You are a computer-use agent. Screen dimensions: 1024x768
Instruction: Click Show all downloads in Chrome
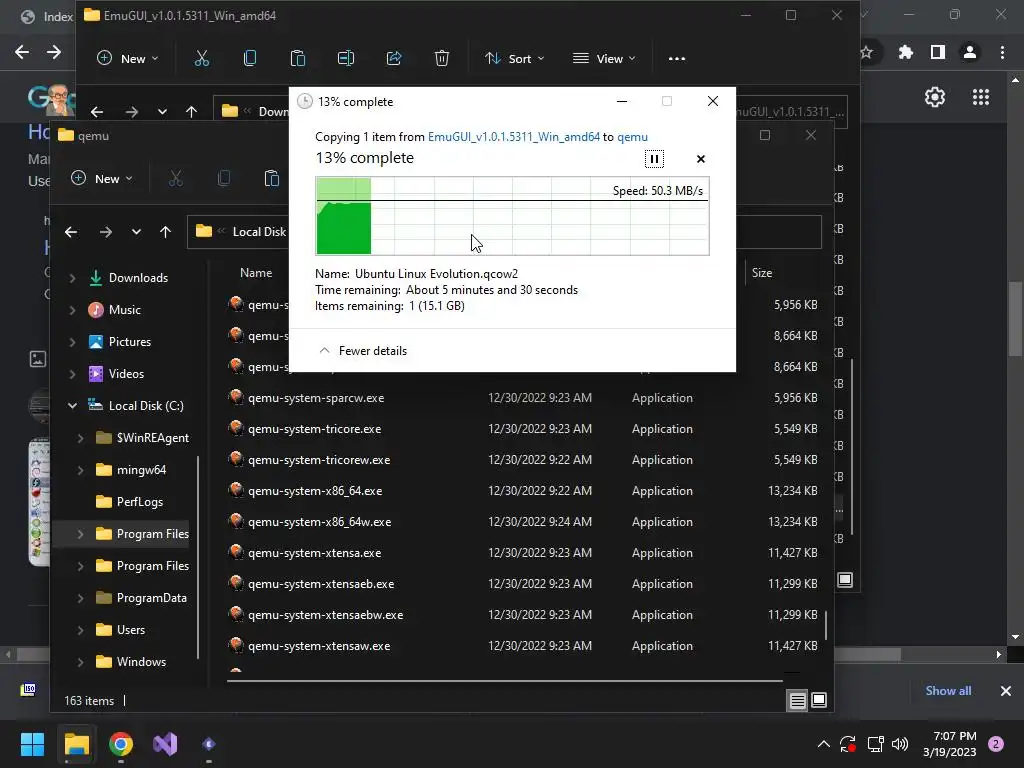pyautogui.click(x=948, y=691)
